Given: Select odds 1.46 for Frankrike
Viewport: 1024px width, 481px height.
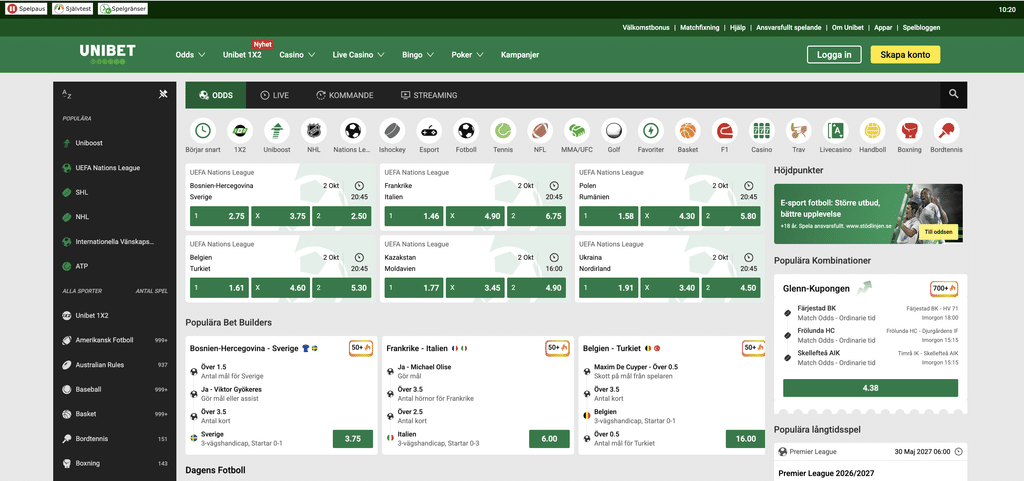Looking at the screenshot, I should point(415,216).
